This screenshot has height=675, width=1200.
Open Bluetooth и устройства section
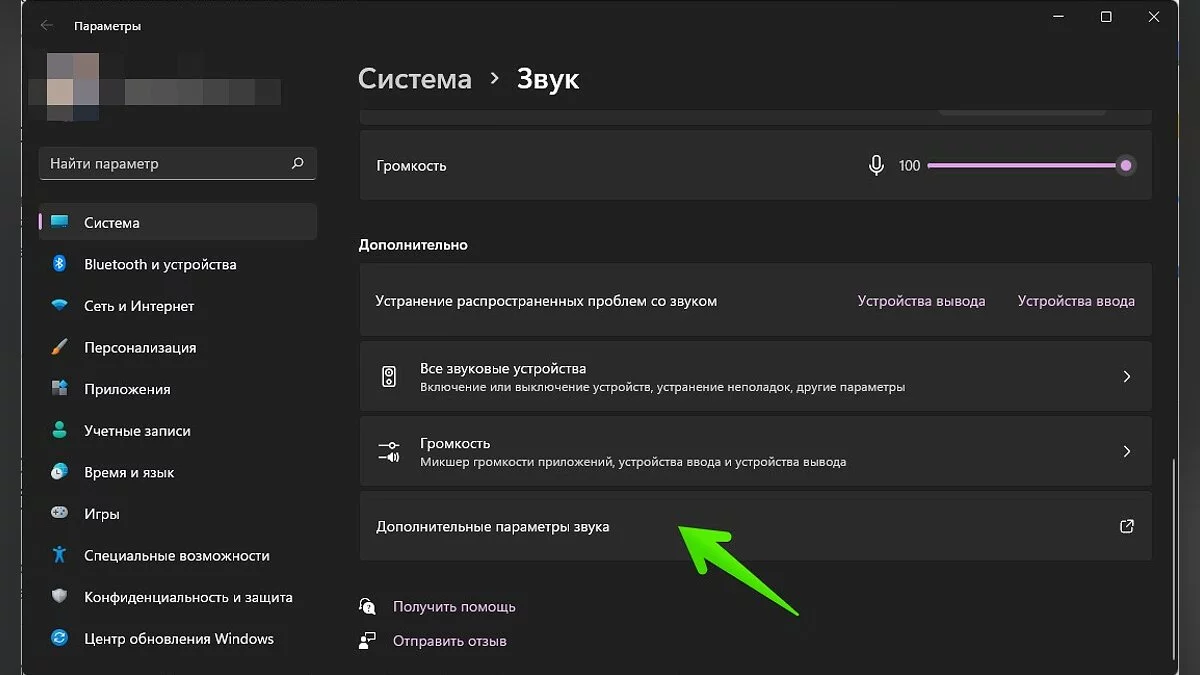click(160, 265)
